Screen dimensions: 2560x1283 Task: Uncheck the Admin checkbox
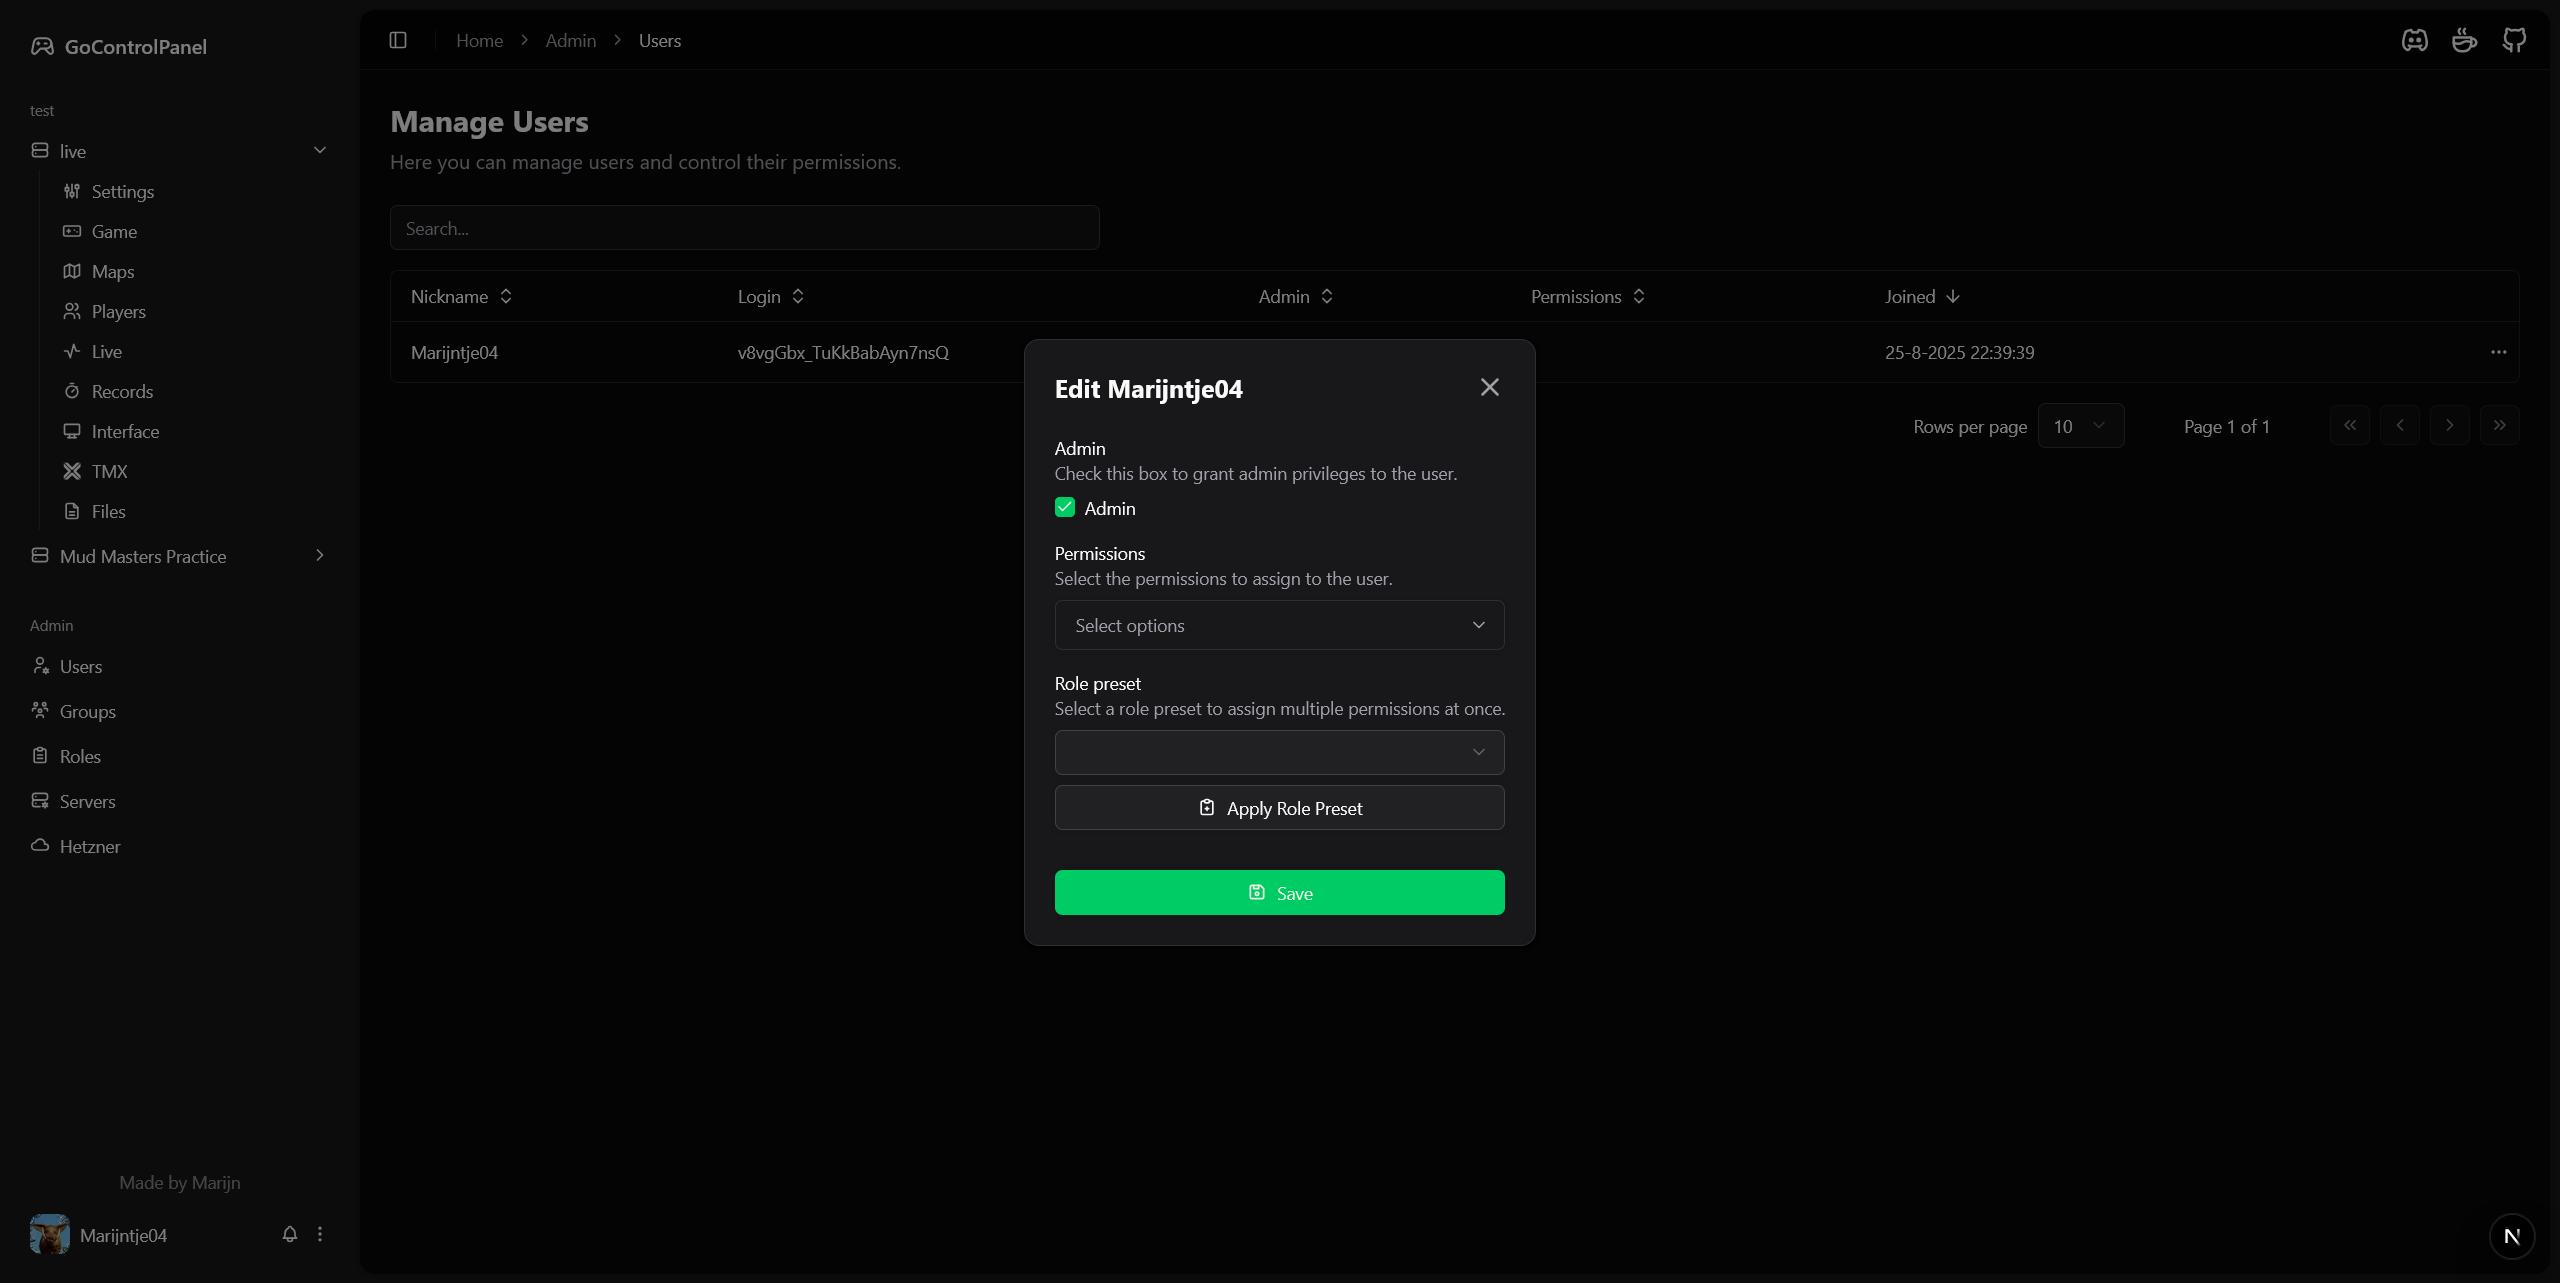[x=1065, y=508]
